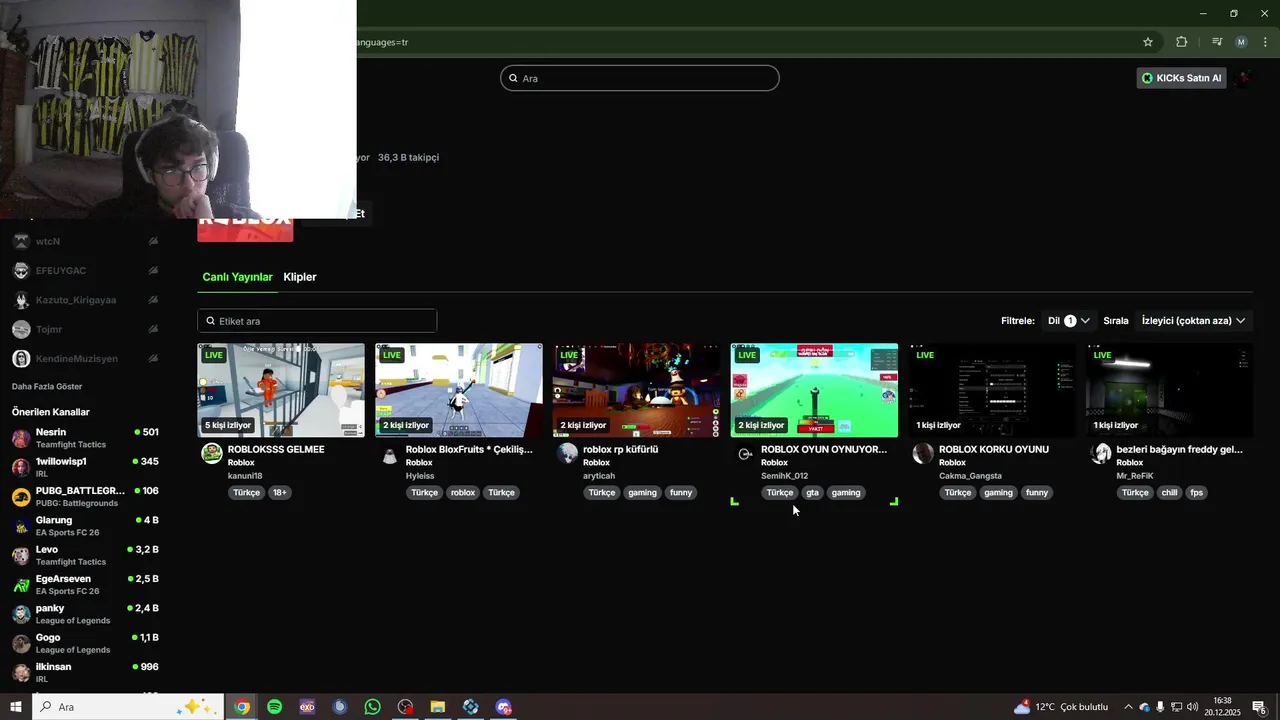The height and width of the screenshot is (720, 1280).
Task: Open the Chrome media control icon
Action: point(1216,42)
